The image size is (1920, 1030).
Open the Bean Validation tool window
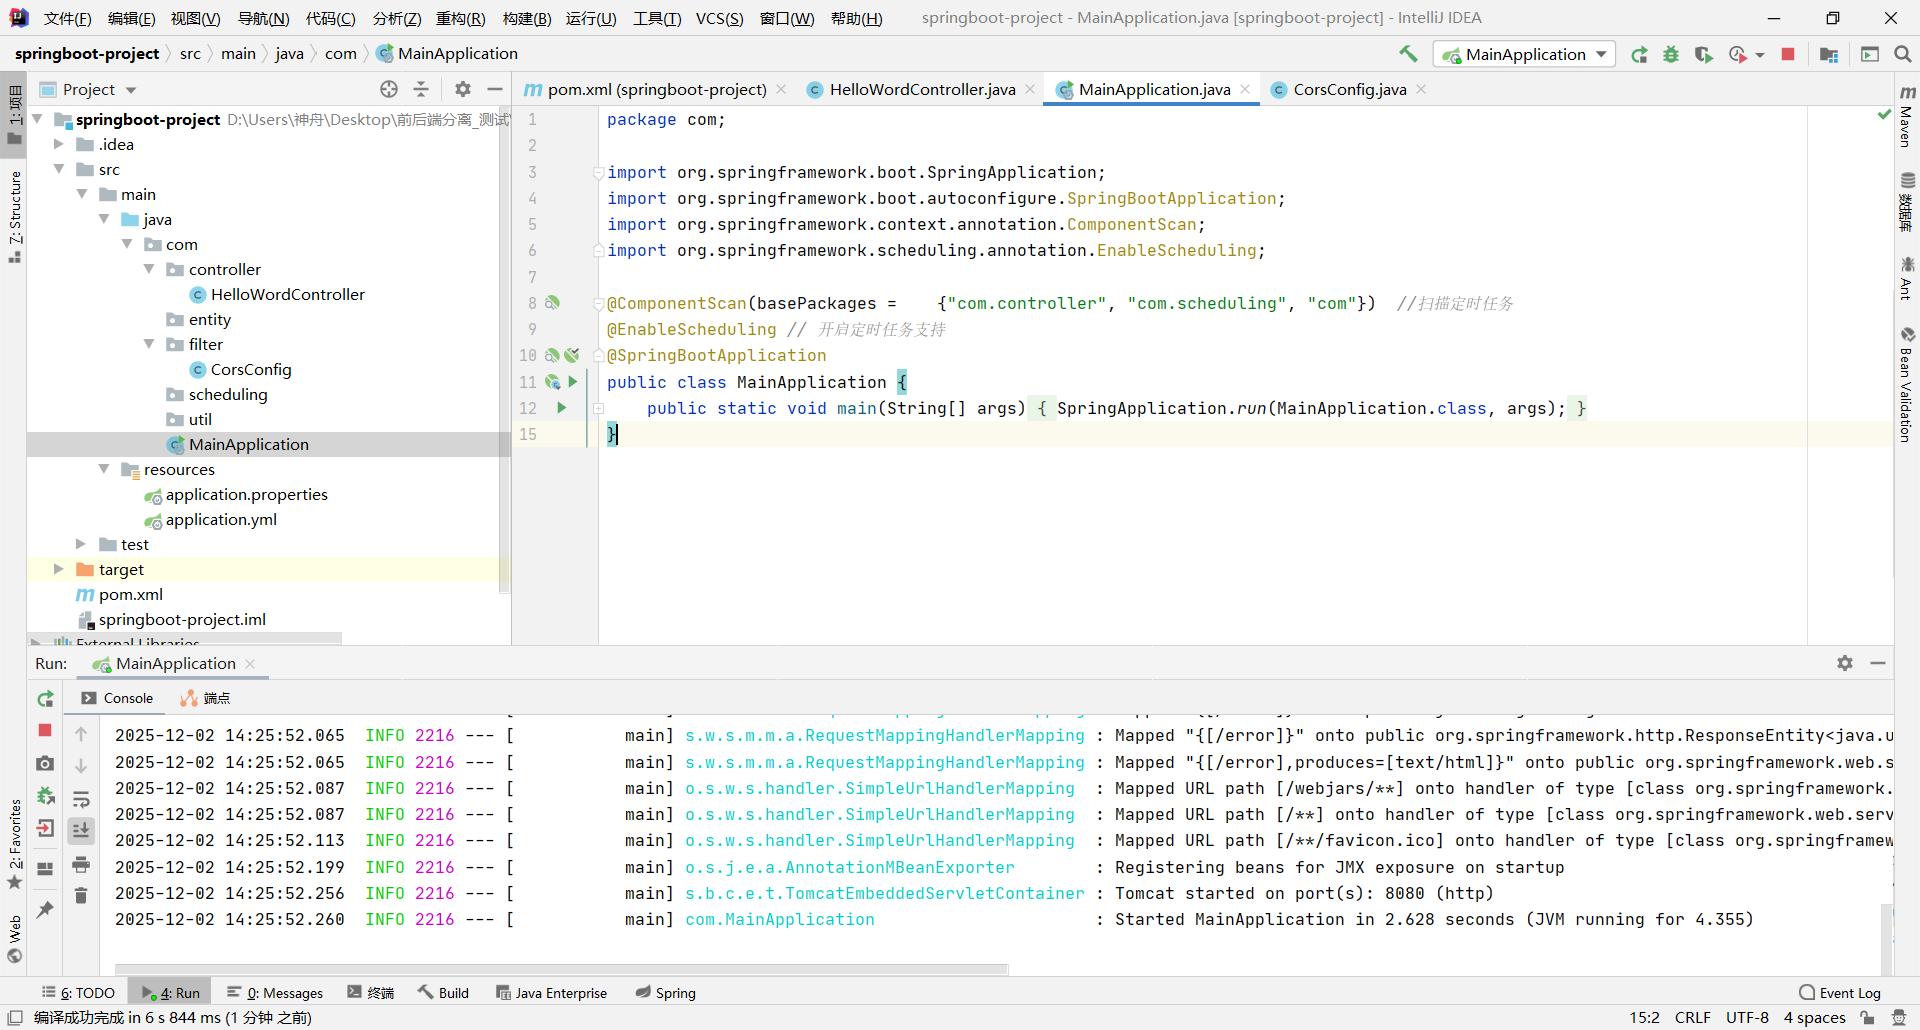[1907, 384]
